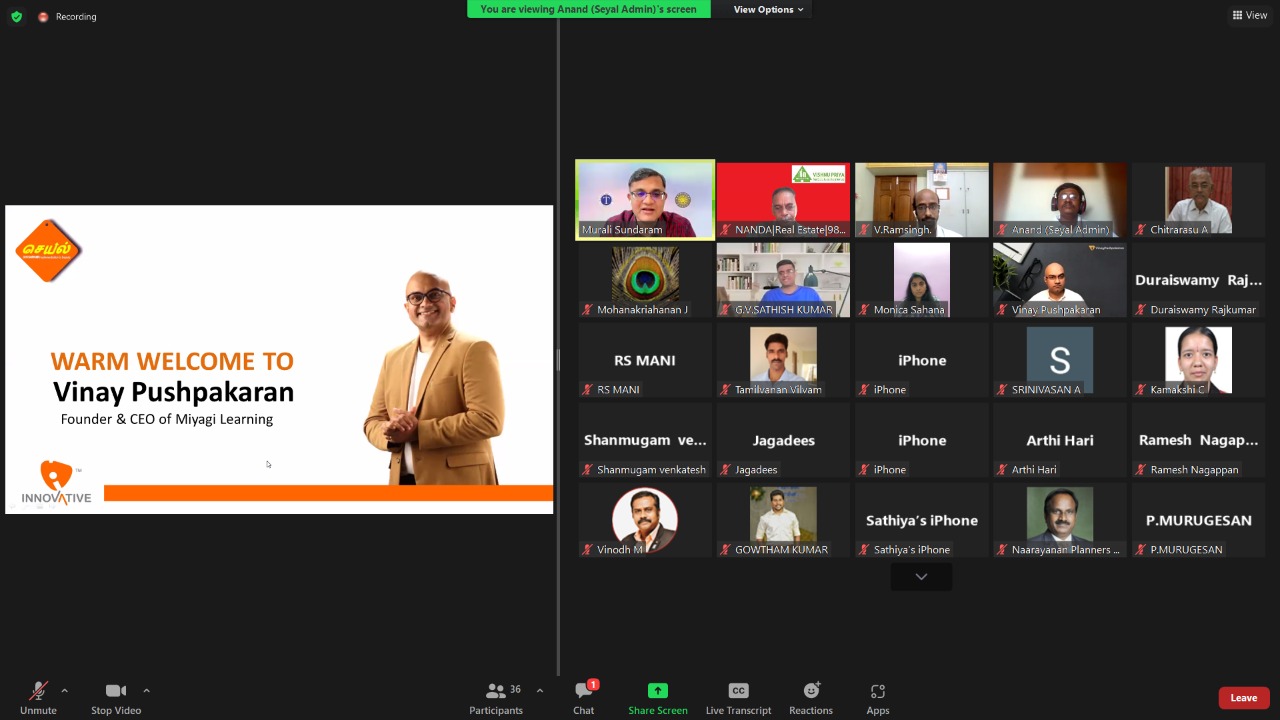
Task: Open the Chat icon with notification
Action: pos(584,691)
